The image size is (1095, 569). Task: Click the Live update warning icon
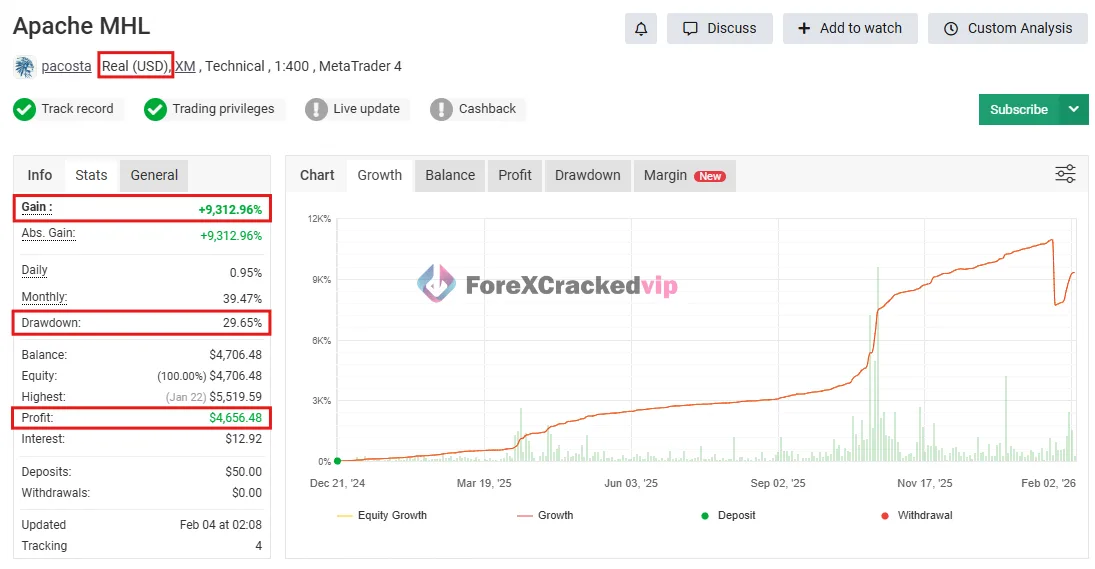point(316,109)
